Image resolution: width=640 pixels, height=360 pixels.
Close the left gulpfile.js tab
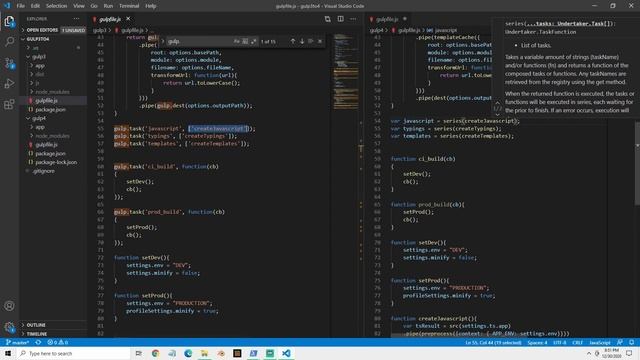(x=128, y=19)
